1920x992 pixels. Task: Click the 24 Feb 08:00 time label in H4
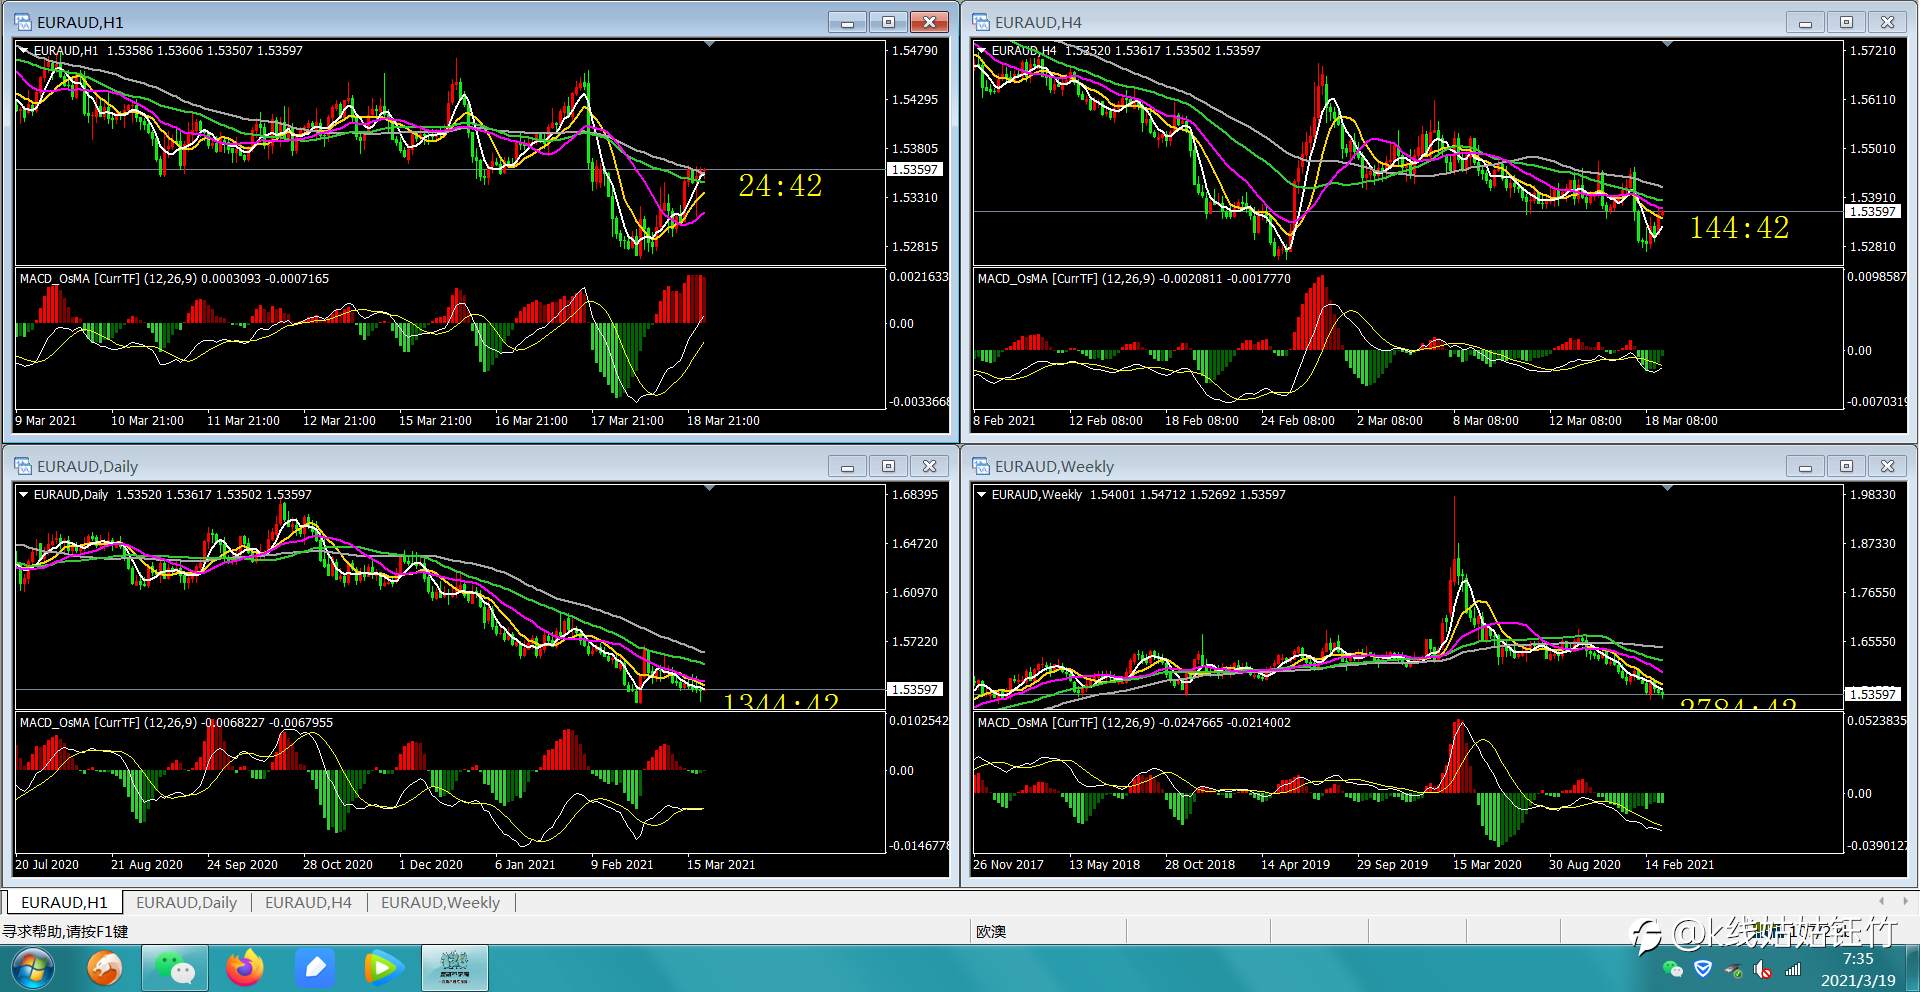point(1297,421)
